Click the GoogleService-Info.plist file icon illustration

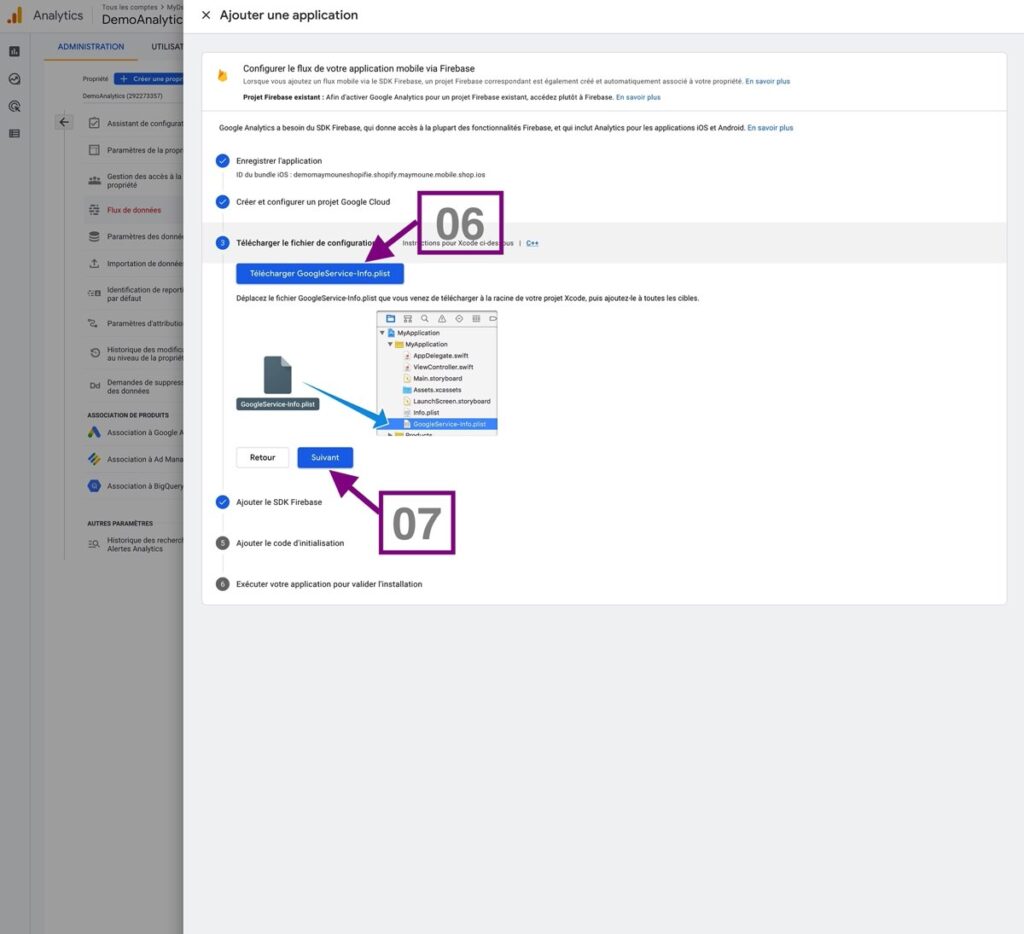(x=278, y=375)
